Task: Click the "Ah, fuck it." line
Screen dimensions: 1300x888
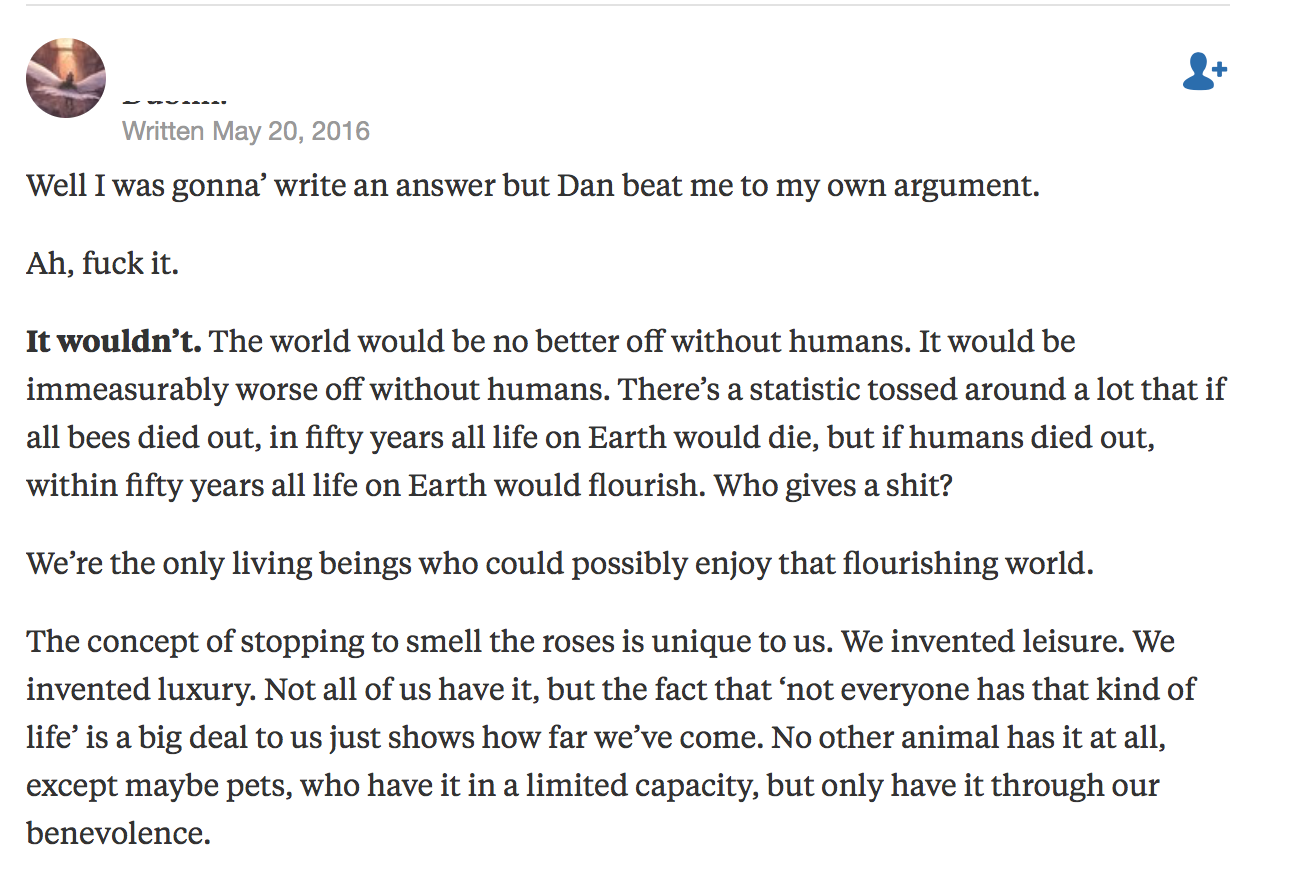Action: (x=102, y=266)
